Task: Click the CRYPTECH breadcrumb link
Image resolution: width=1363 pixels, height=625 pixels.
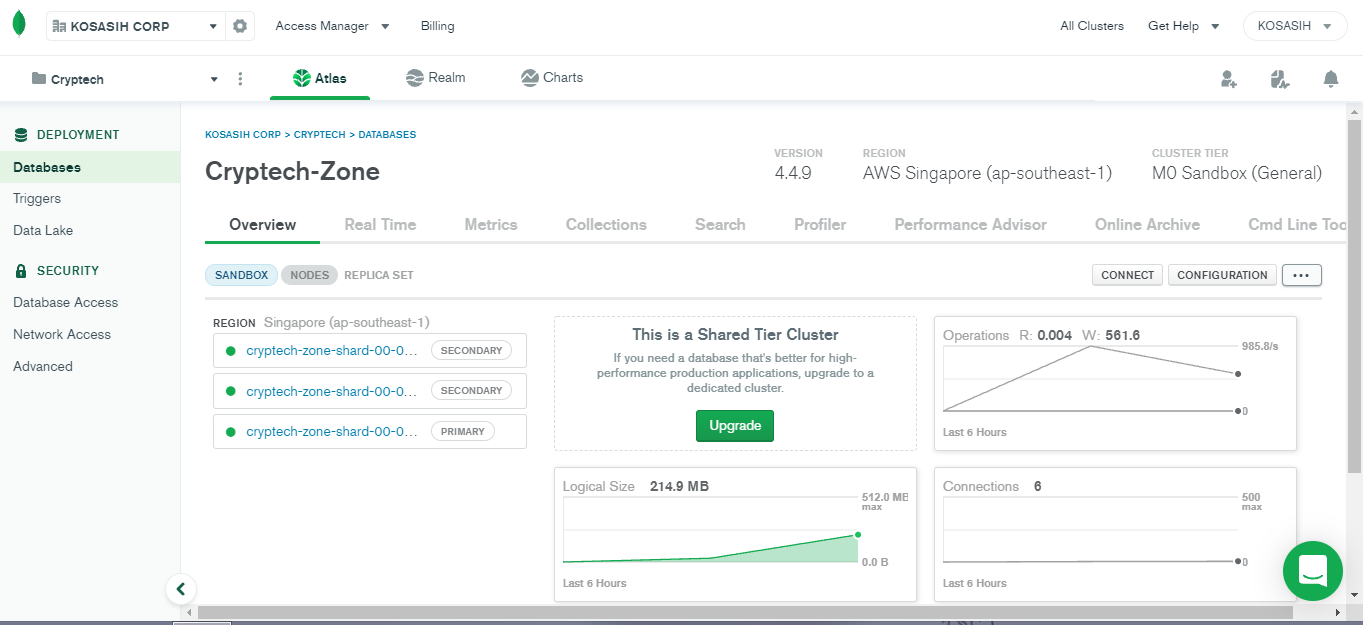Action: [319, 134]
